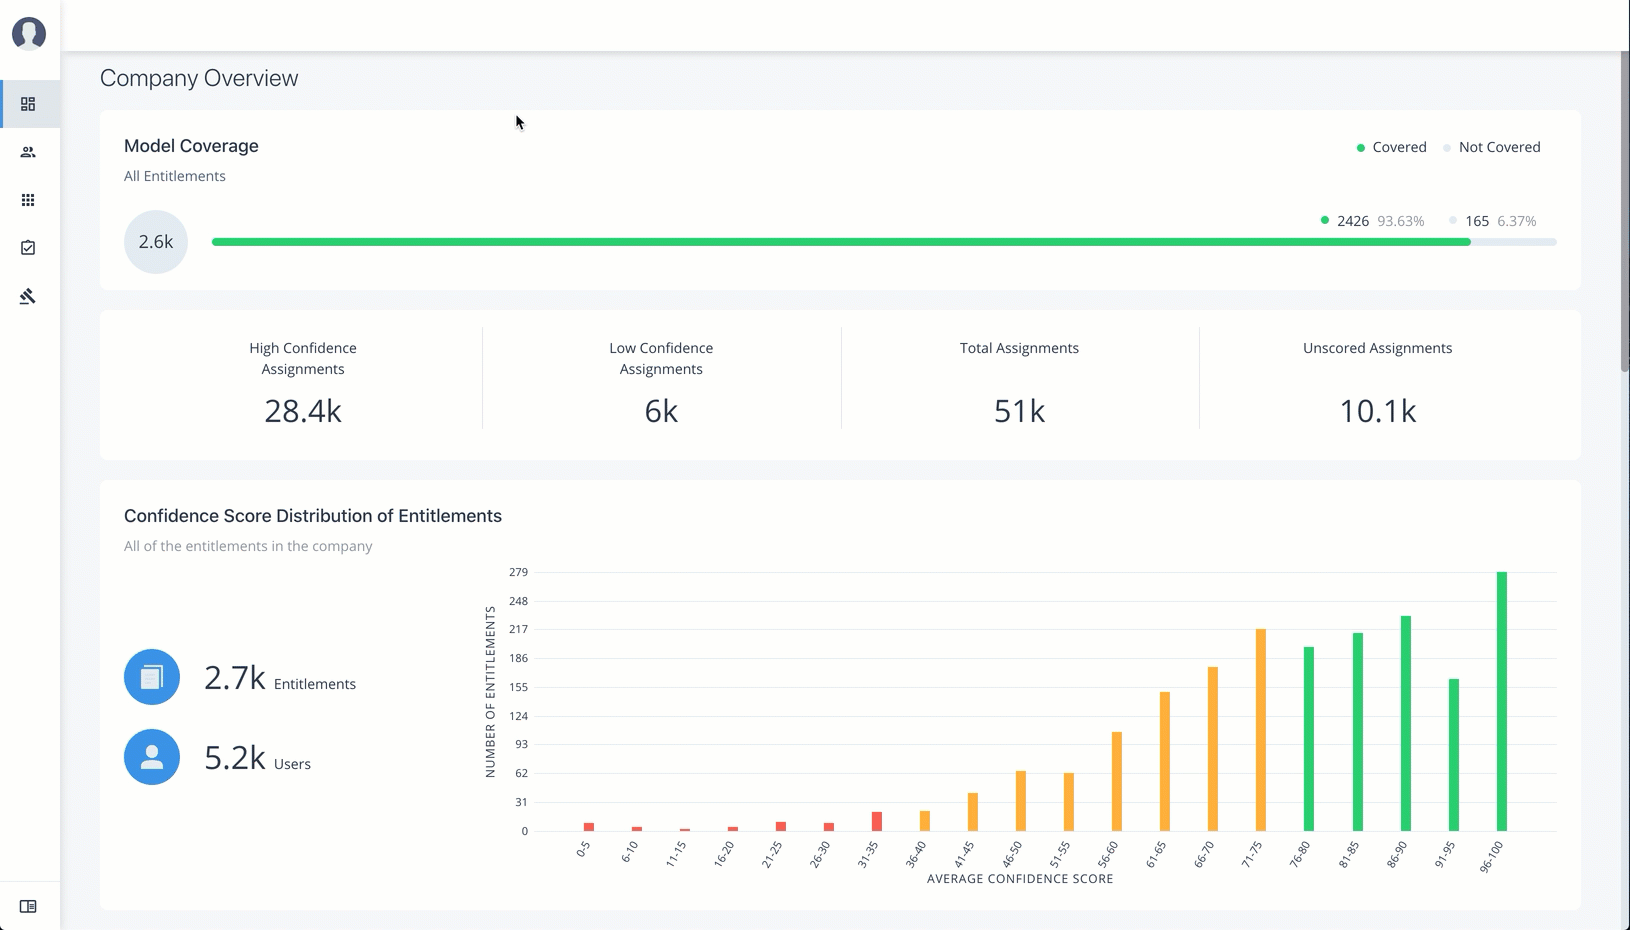This screenshot has height=930, width=1630.
Task: Open the High Confidence Assignments card
Action: (303, 384)
